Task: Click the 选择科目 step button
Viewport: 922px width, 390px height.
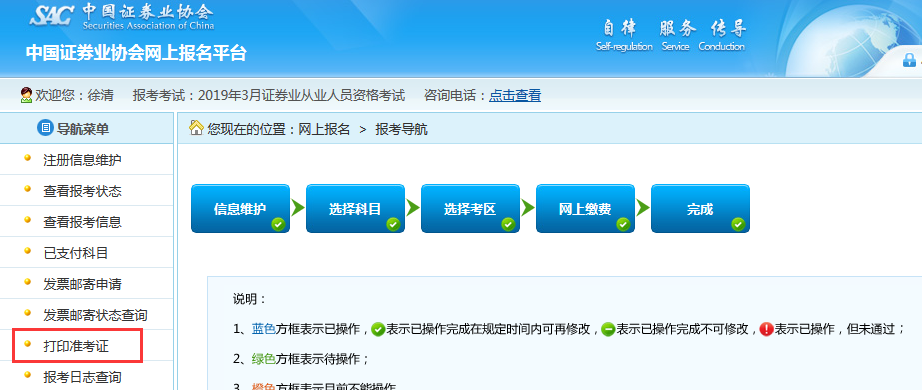Action: tap(355, 209)
